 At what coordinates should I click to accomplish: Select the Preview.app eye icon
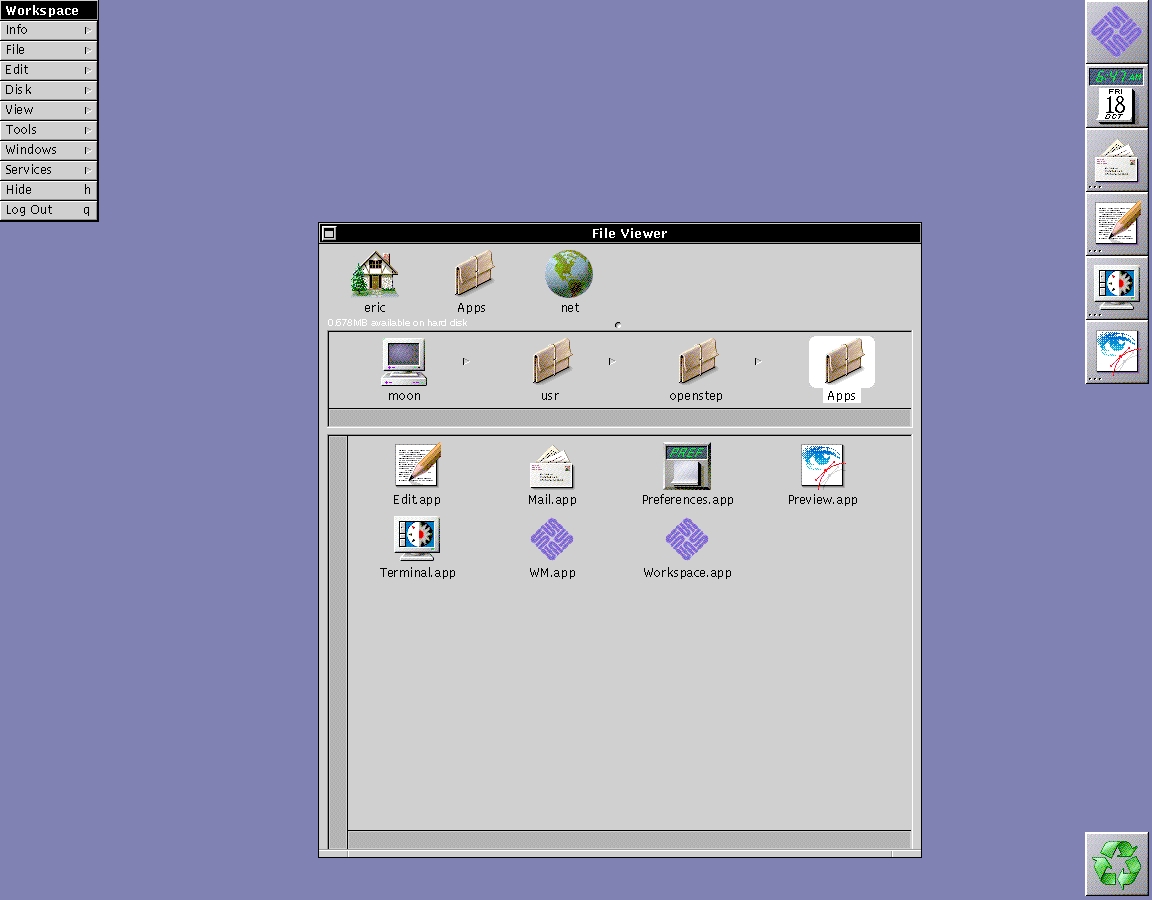(822, 466)
